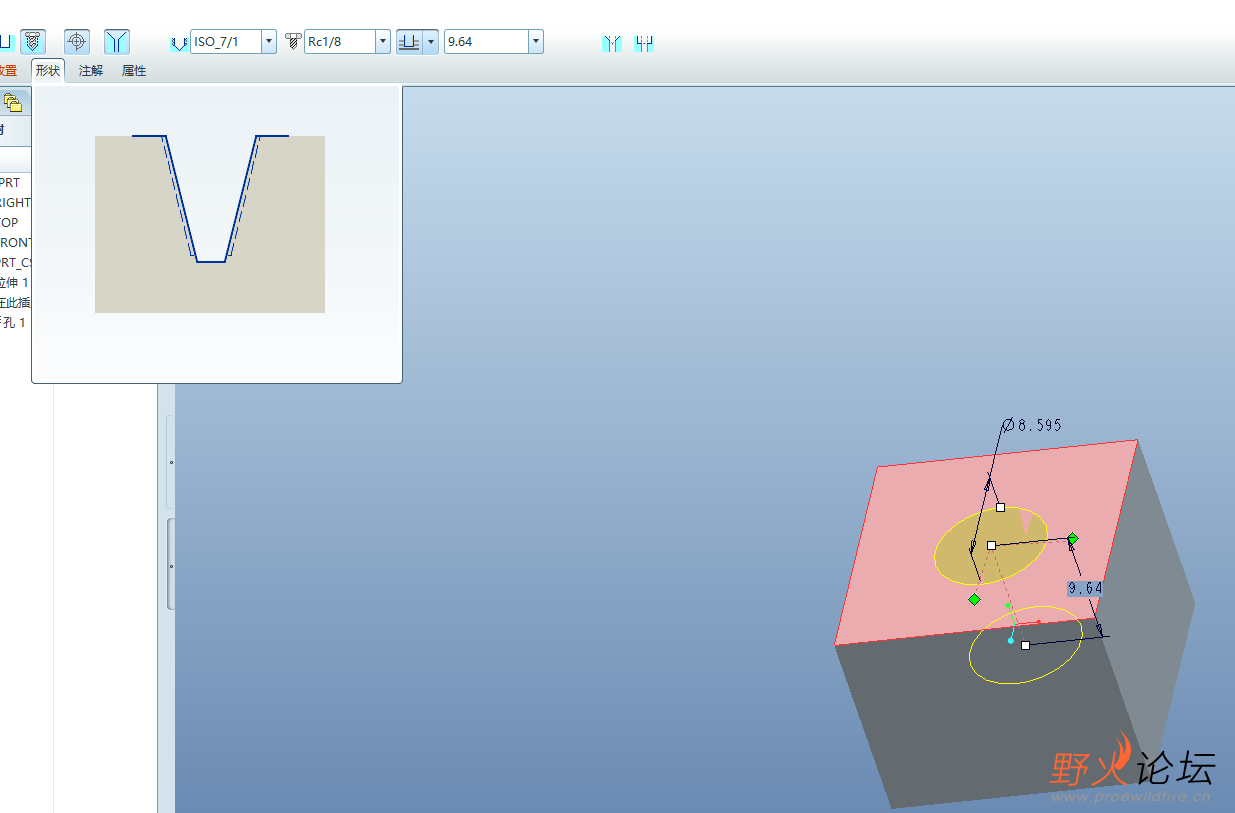
Task: Open the Rc1/8 screw size dropdown arrow
Action: click(x=383, y=42)
